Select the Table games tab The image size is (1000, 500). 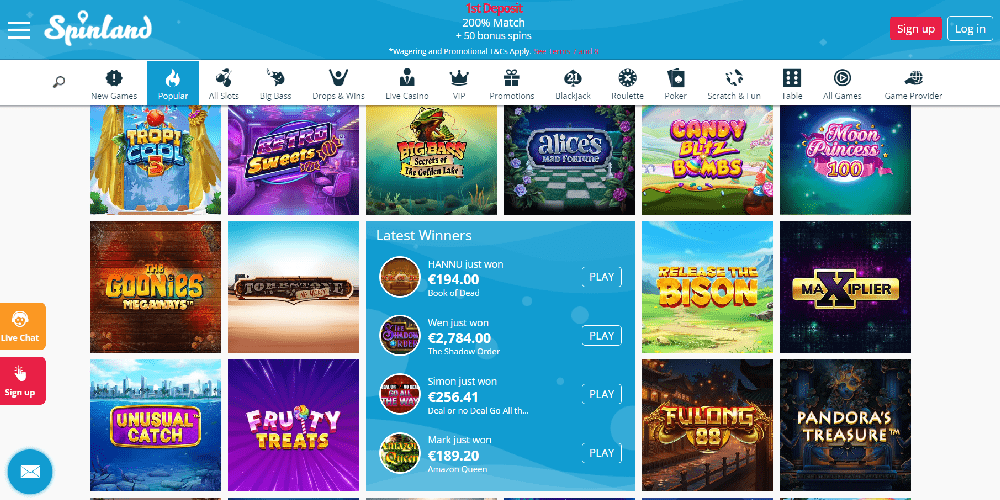tap(791, 84)
